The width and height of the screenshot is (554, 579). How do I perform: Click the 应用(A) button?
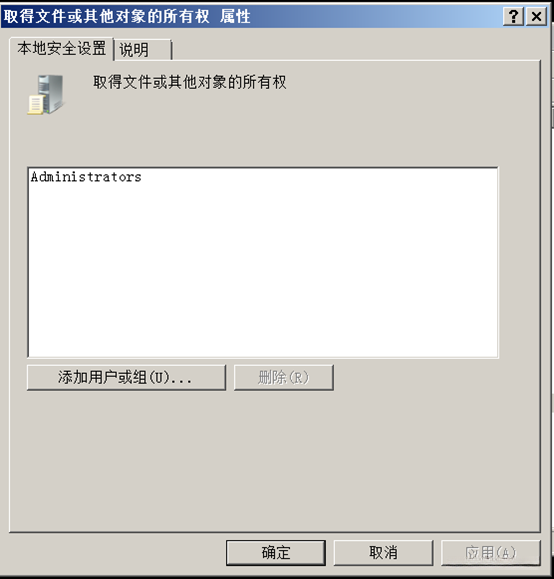[x=491, y=553]
